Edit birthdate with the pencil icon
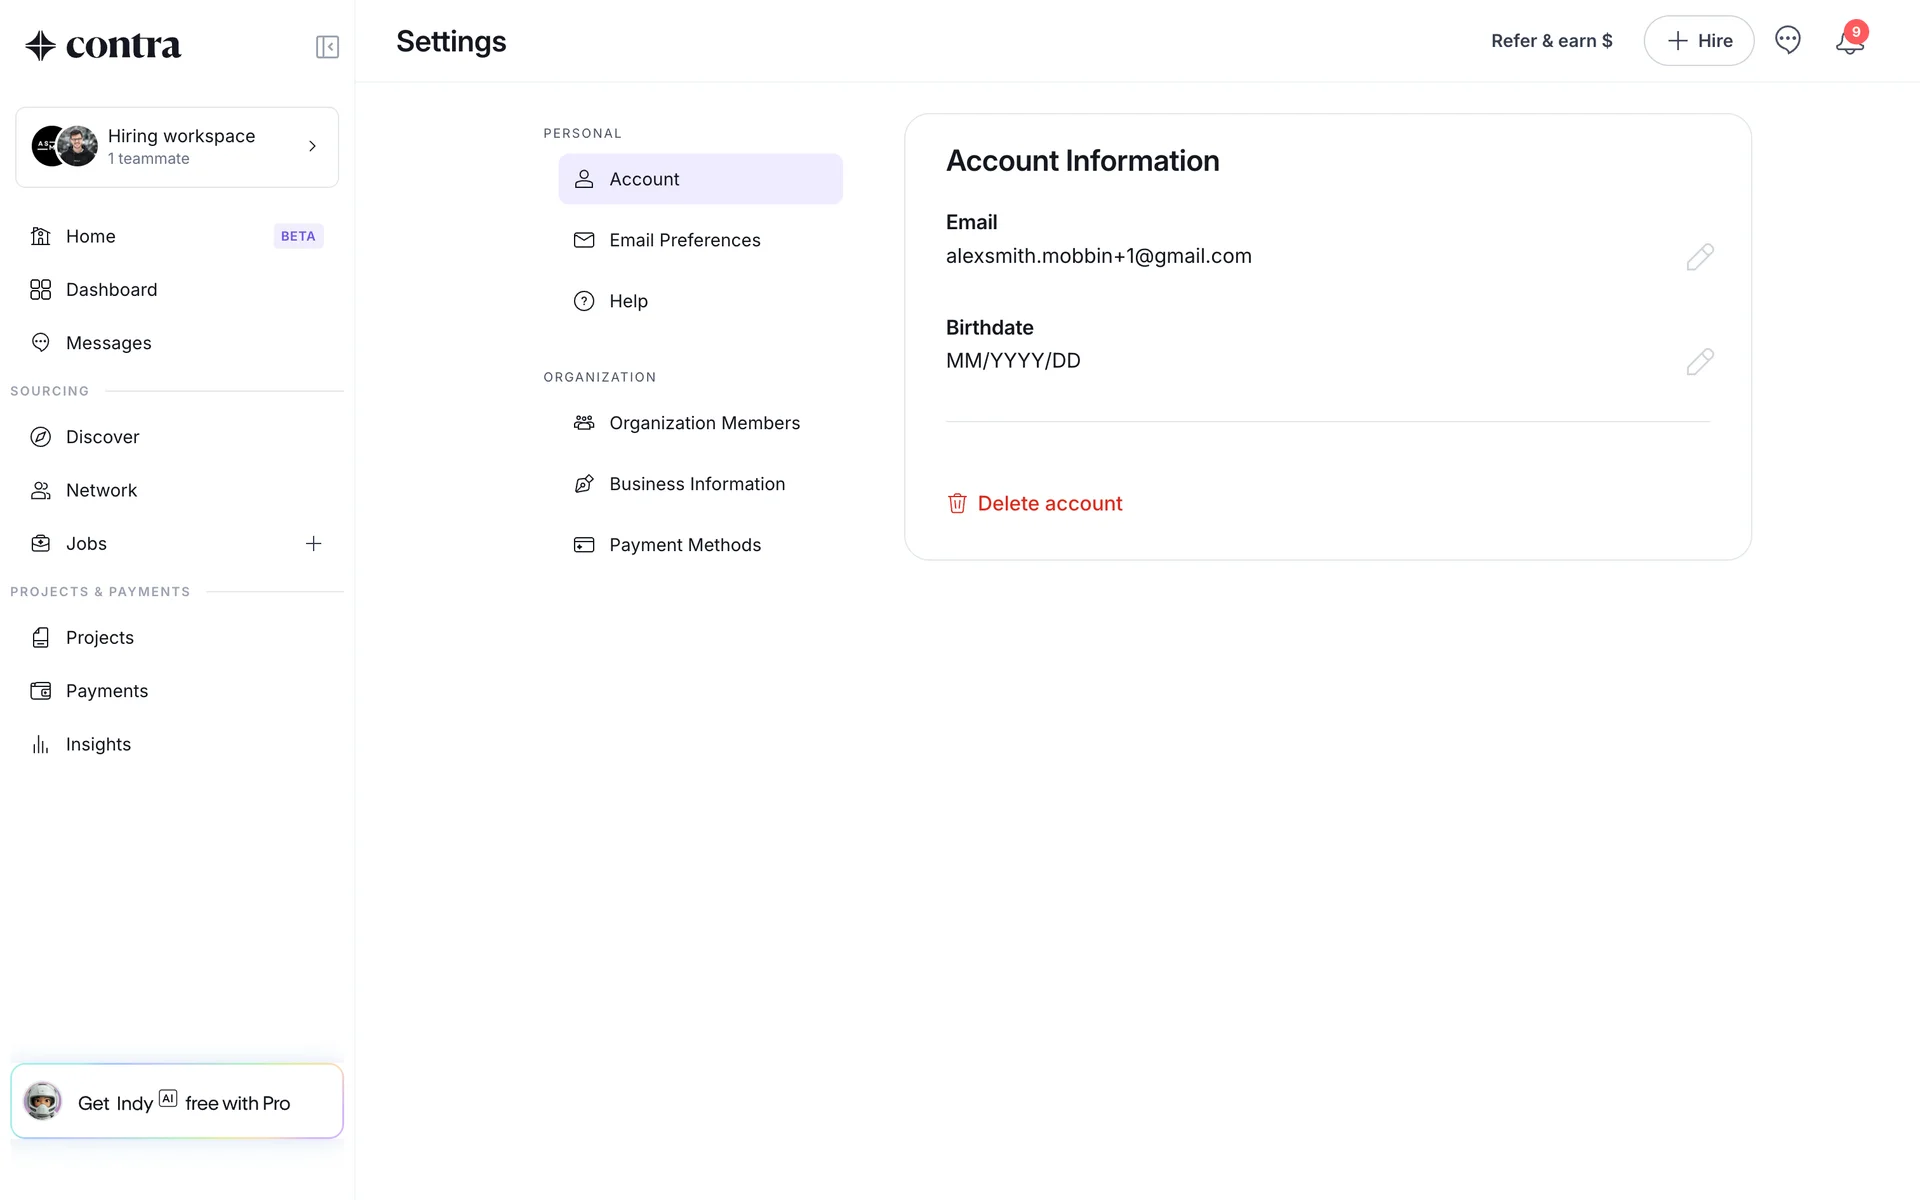This screenshot has height=1200, width=1920. [1699, 362]
